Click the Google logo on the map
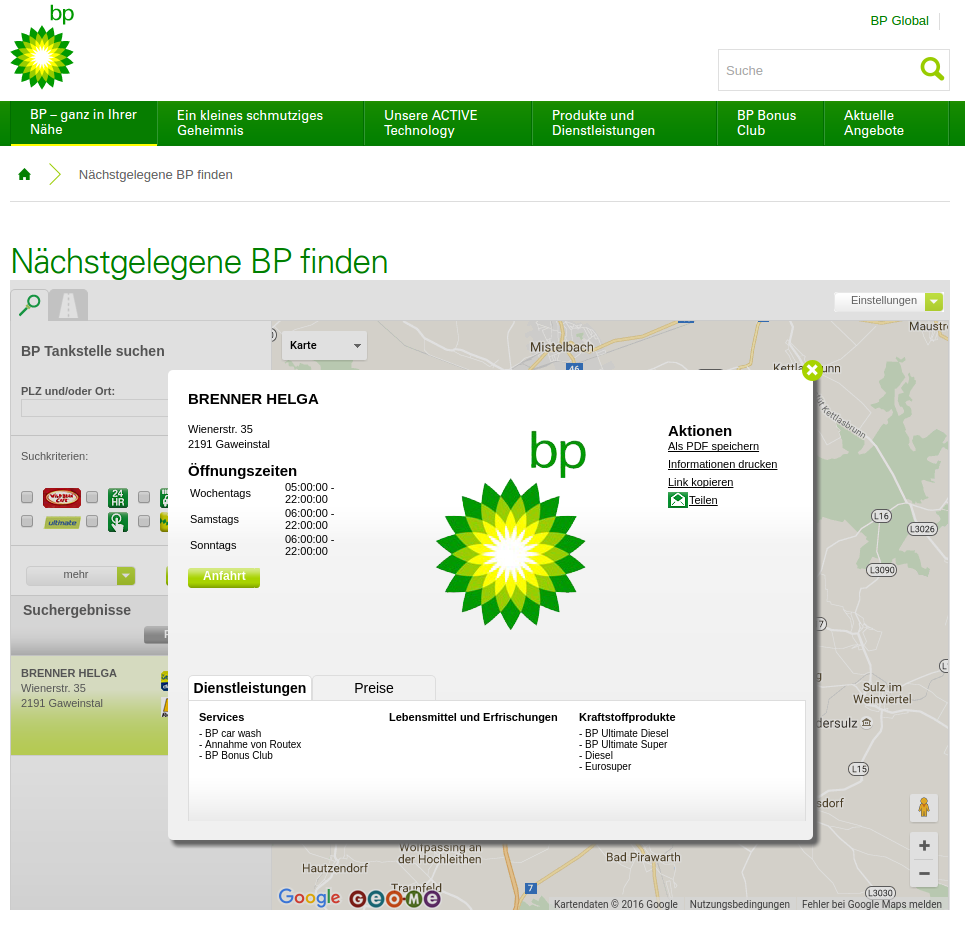The height and width of the screenshot is (926, 965). pyautogui.click(x=309, y=898)
